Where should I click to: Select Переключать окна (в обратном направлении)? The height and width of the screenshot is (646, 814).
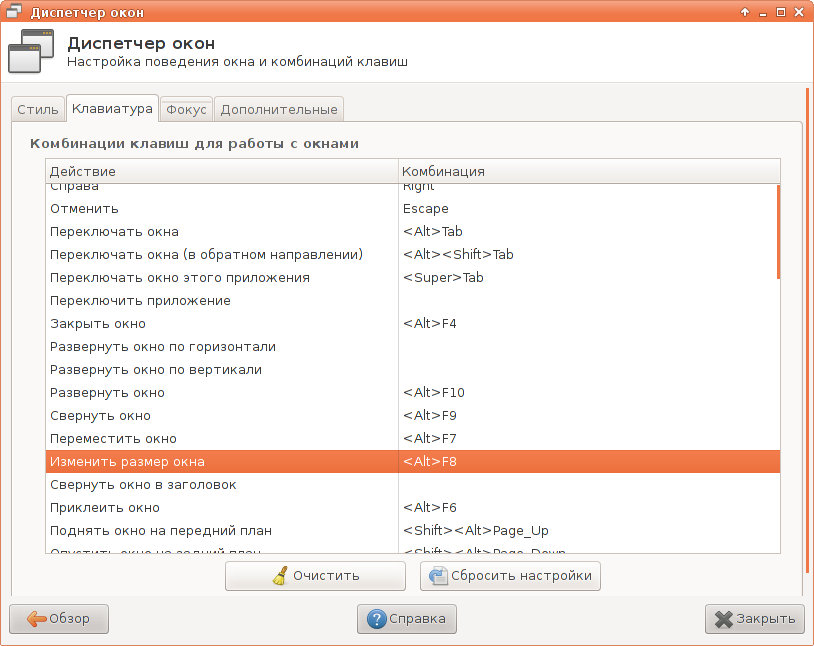pos(413,254)
